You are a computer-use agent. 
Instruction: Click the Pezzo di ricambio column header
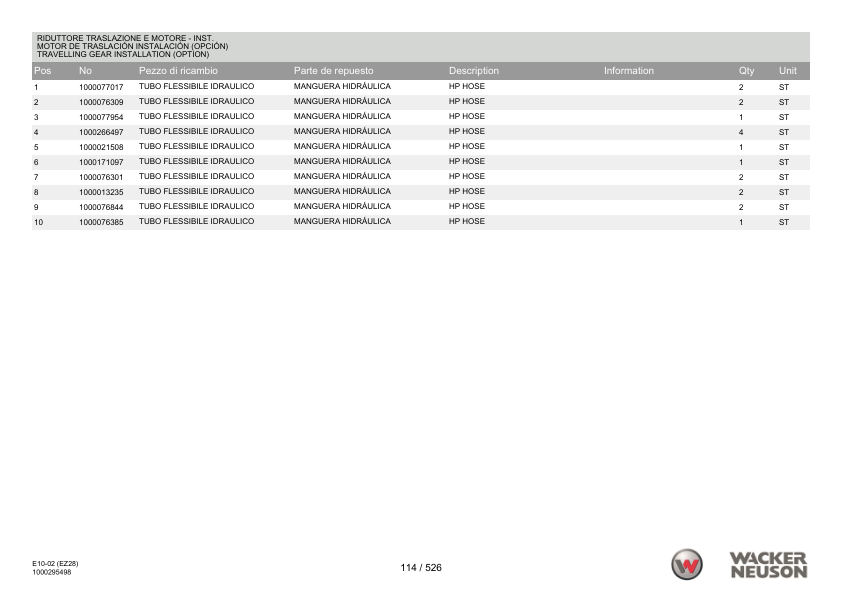[x=178, y=71]
